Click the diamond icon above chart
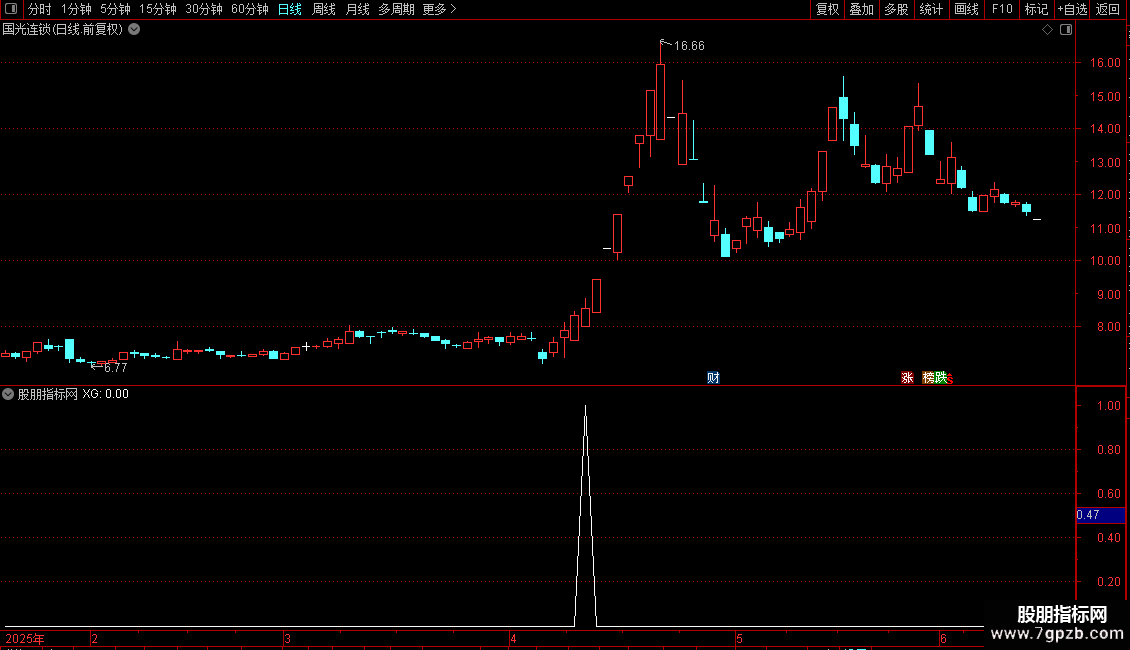1130x650 pixels. 1048,30
